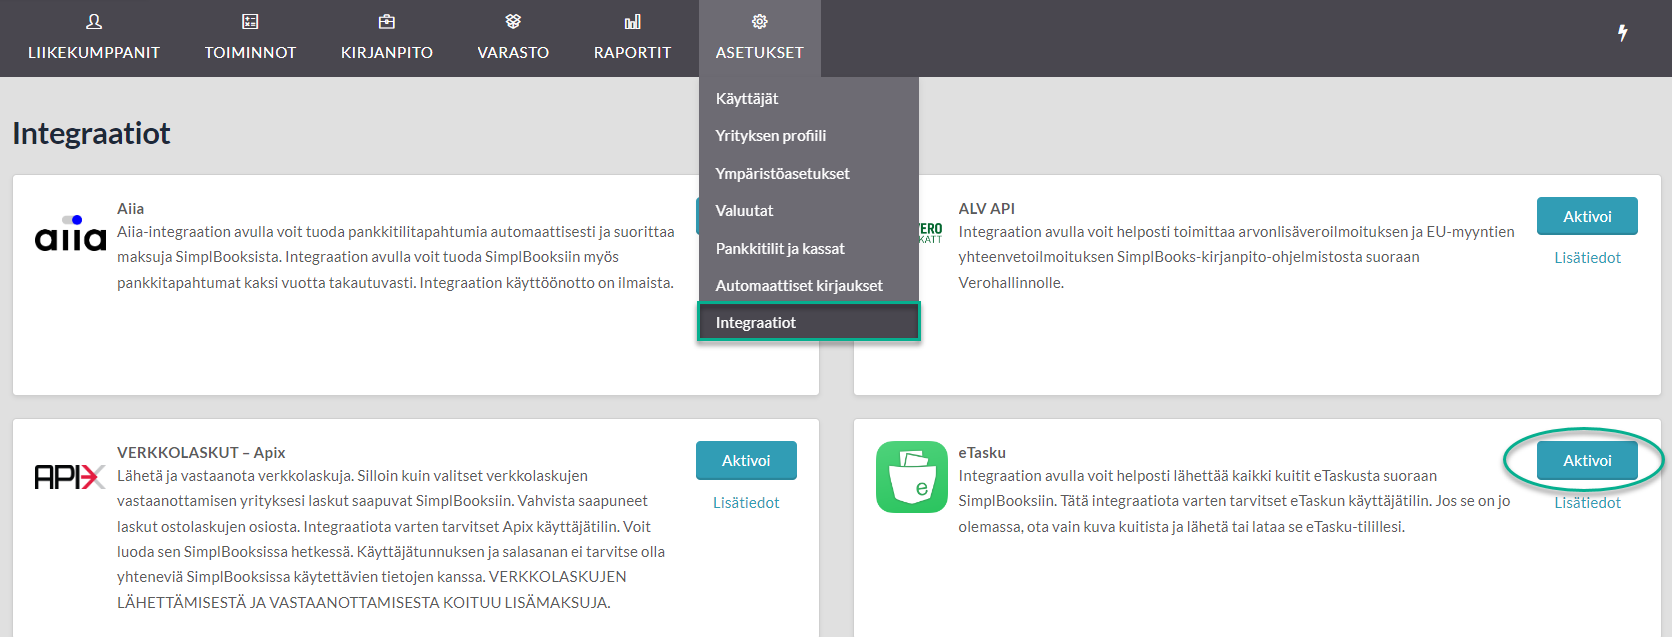Screen dimensions: 1672x637
Task: Click the ALV API description text
Action: 1236,257
